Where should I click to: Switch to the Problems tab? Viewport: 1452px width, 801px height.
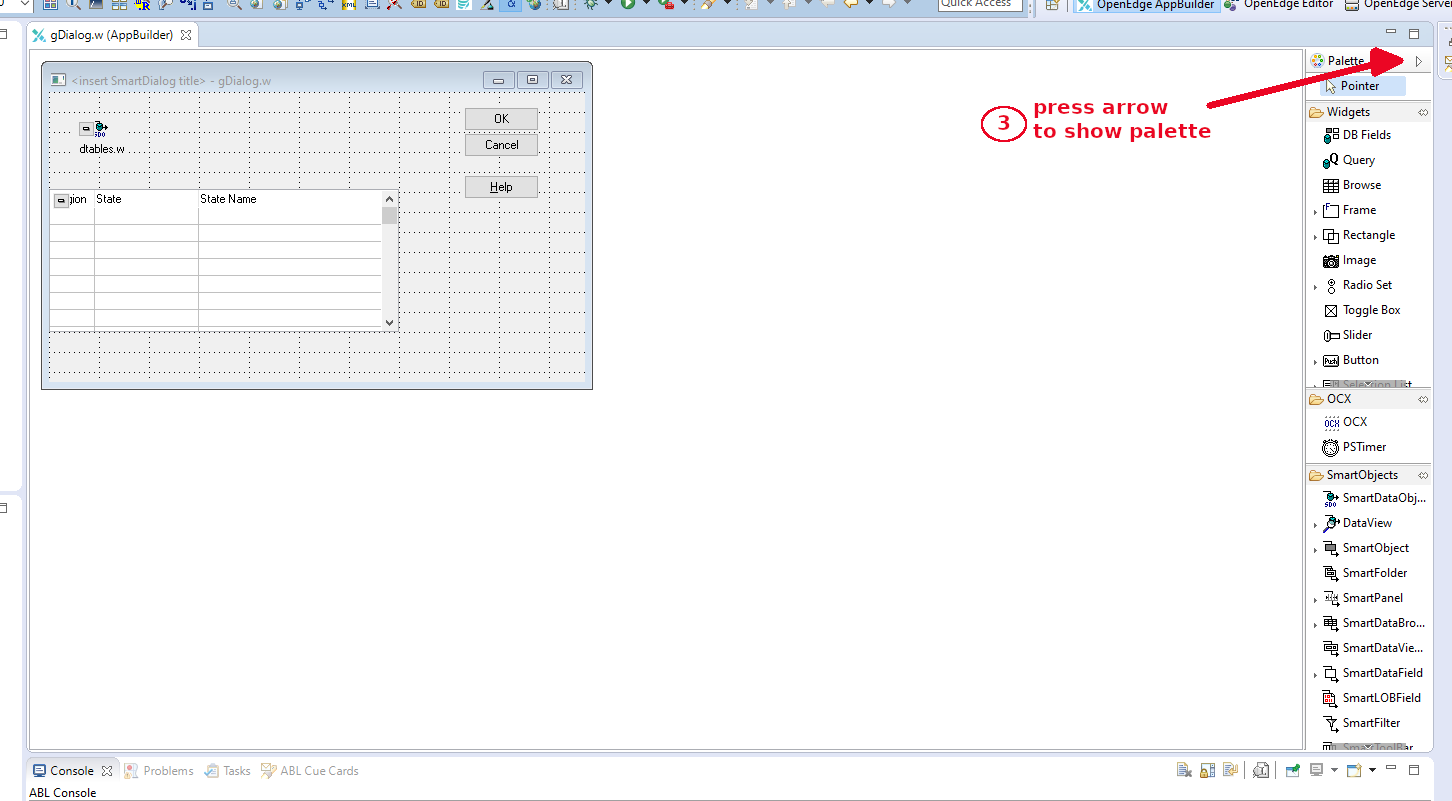pos(159,771)
